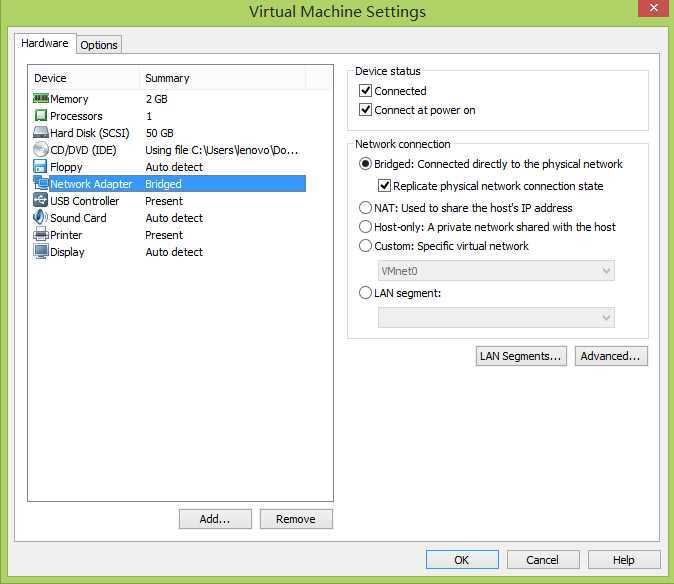Image resolution: width=674 pixels, height=584 pixels.
Task: Open Help for this dialog
Action: [624, 560]
